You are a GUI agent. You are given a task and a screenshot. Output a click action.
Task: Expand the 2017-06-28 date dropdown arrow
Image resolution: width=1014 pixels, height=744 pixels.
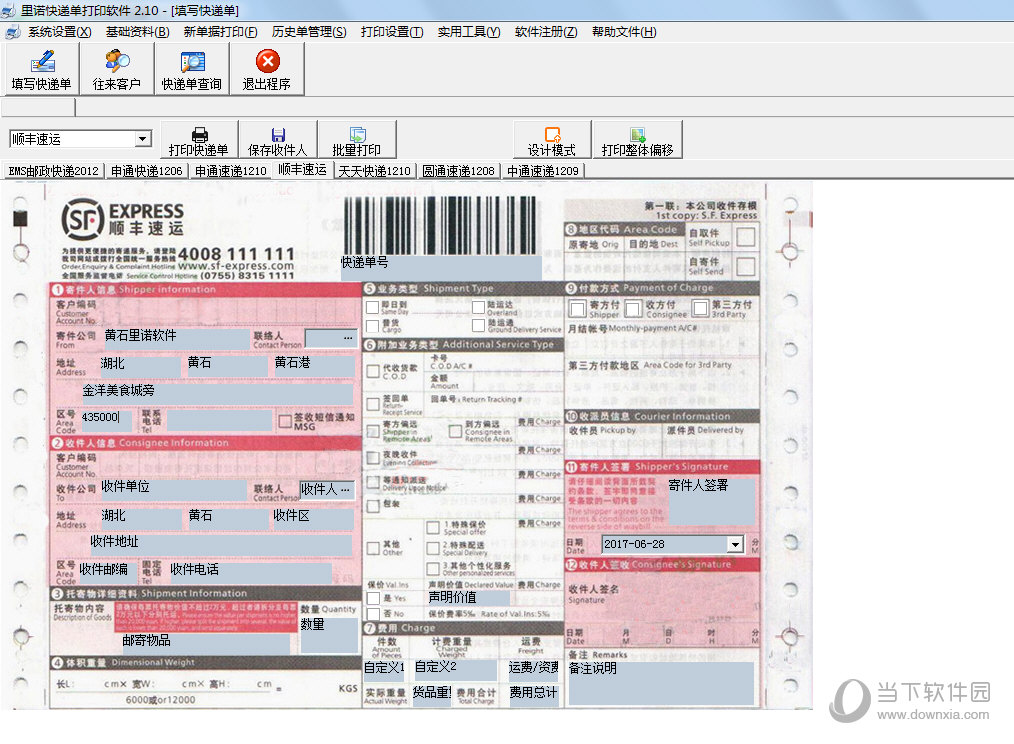pyautogui.click(x=735, y=544)
